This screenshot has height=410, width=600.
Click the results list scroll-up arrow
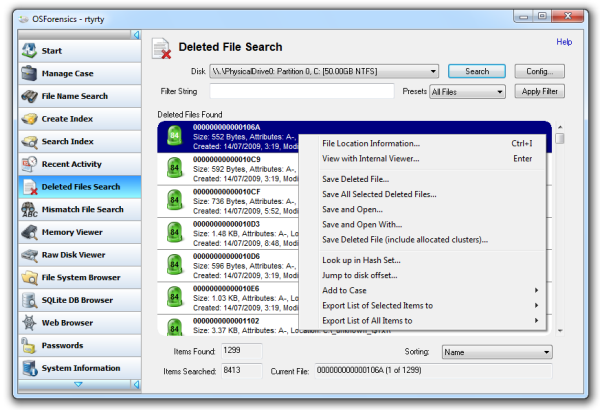[560, 127]
